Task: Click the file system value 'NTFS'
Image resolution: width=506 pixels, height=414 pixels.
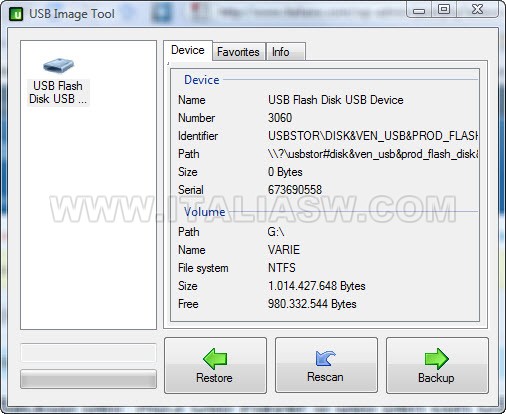Action: click(x=282, y=268)
